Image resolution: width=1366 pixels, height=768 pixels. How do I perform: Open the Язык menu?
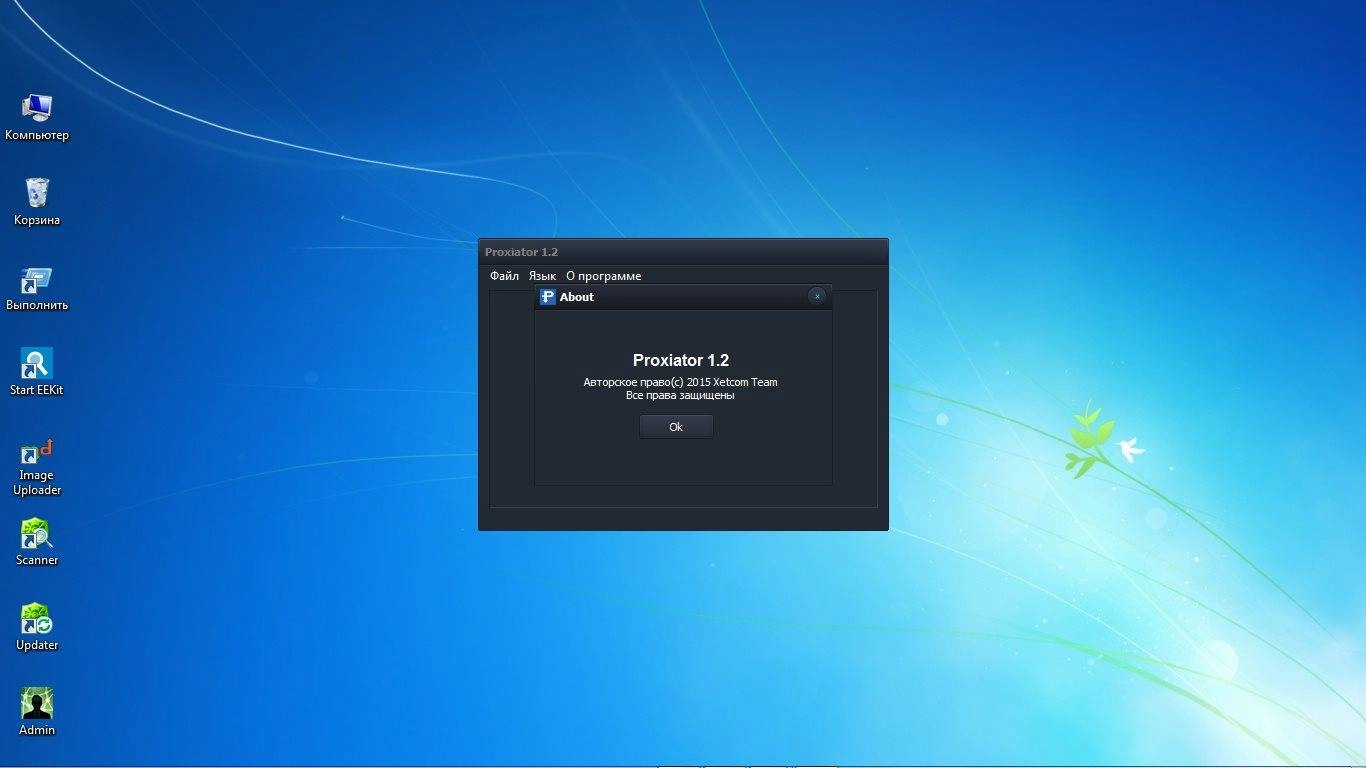[x=542, y=276]
